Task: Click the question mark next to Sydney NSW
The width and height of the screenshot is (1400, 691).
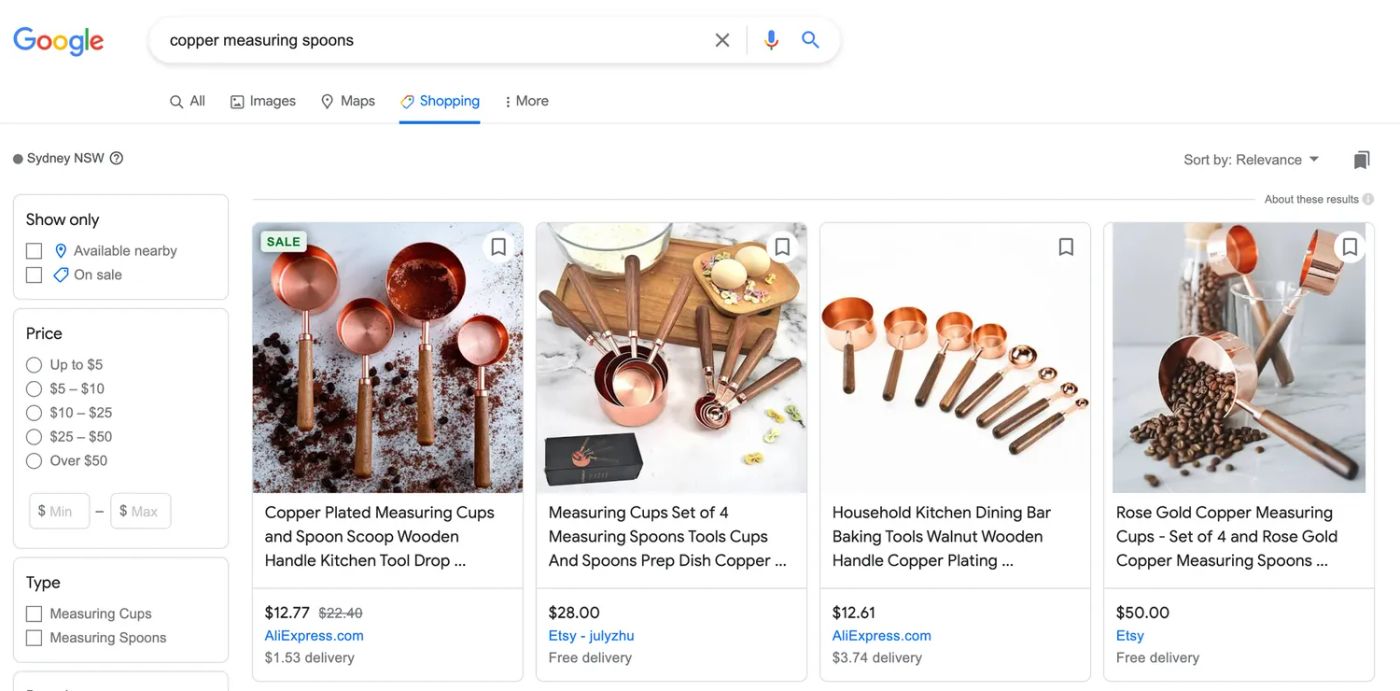Action: tap(116, 158)
